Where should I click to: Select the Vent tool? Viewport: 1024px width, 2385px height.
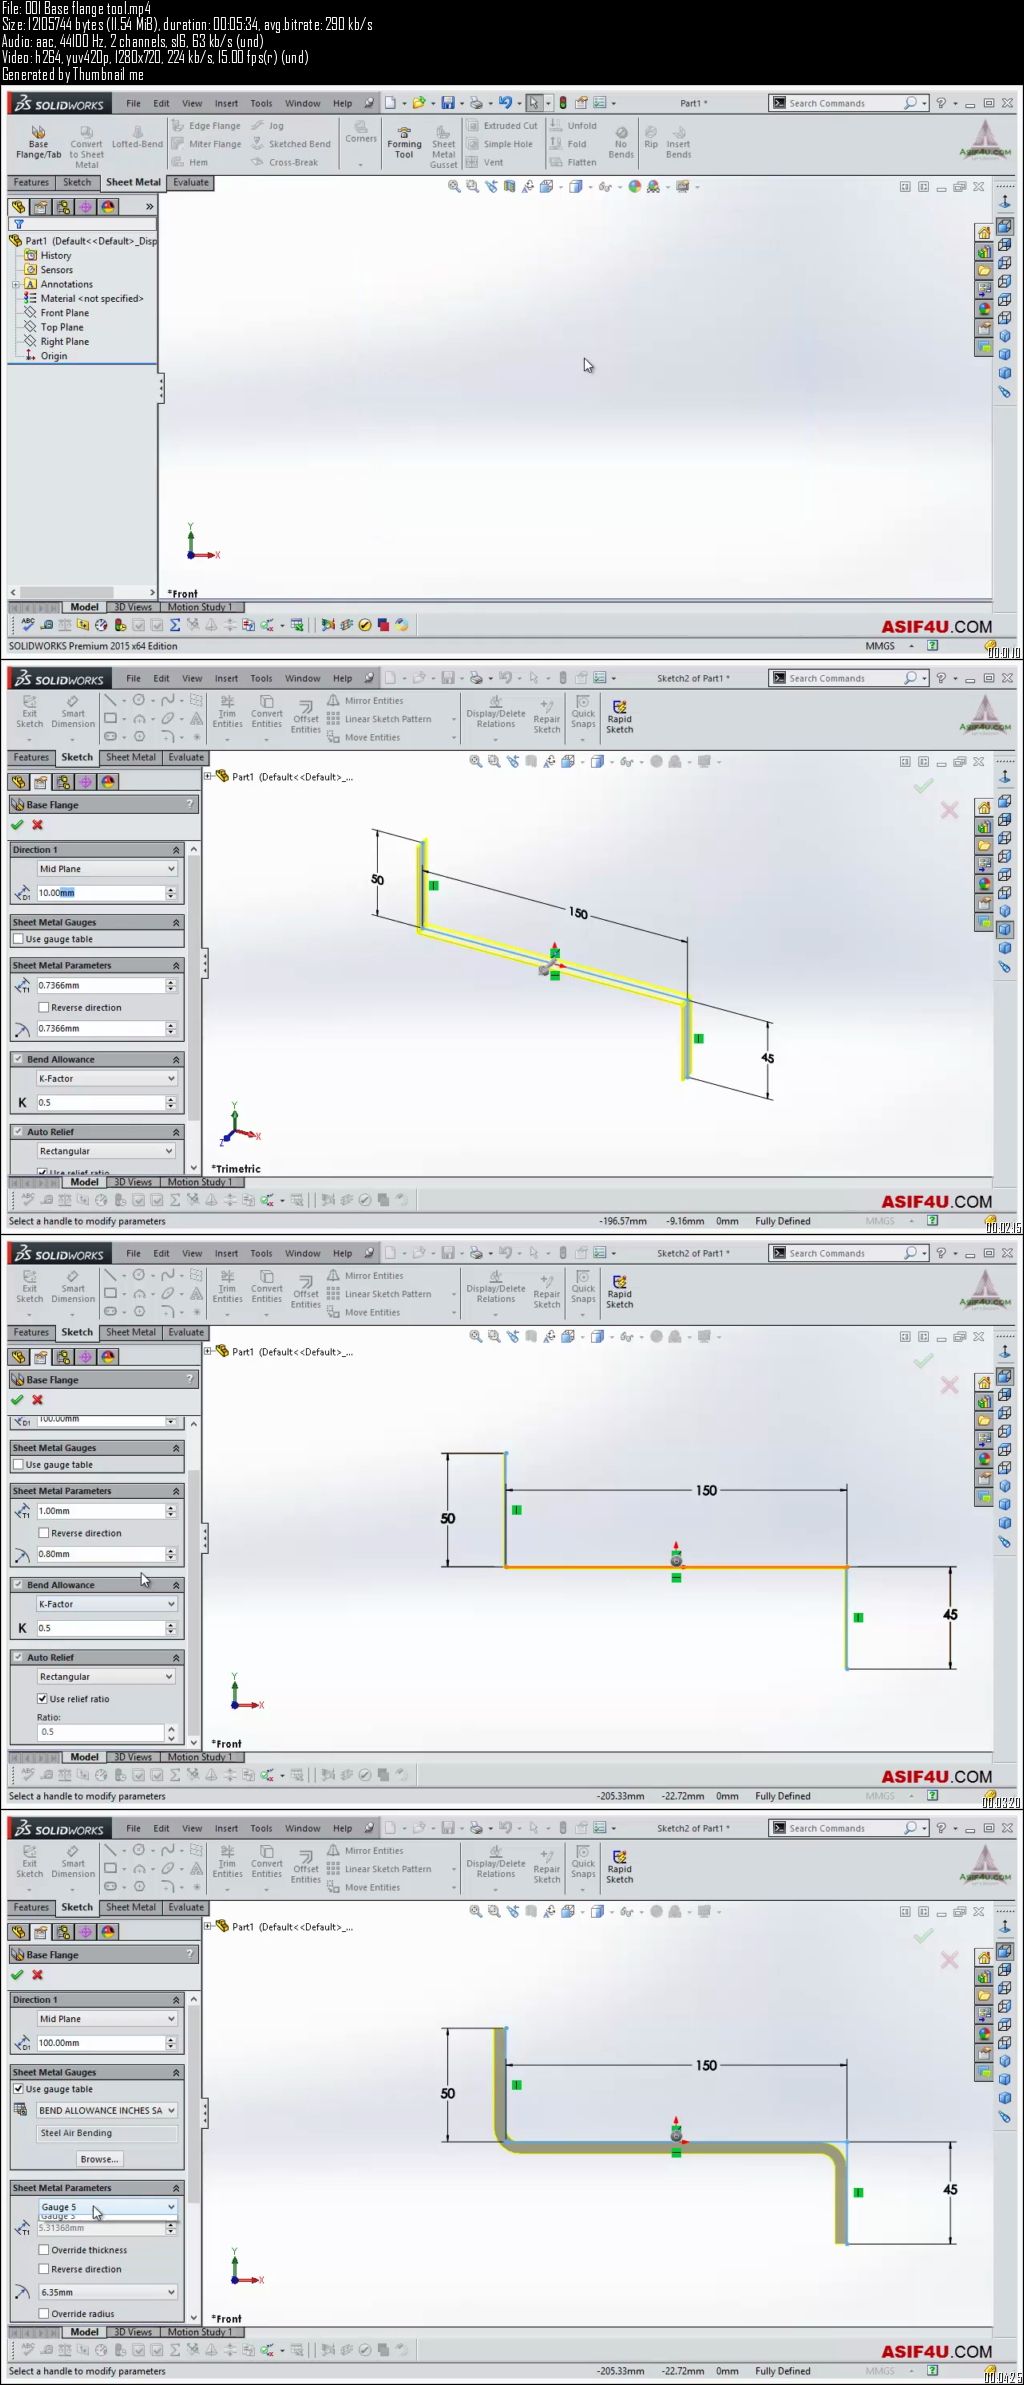click(485, 162)
